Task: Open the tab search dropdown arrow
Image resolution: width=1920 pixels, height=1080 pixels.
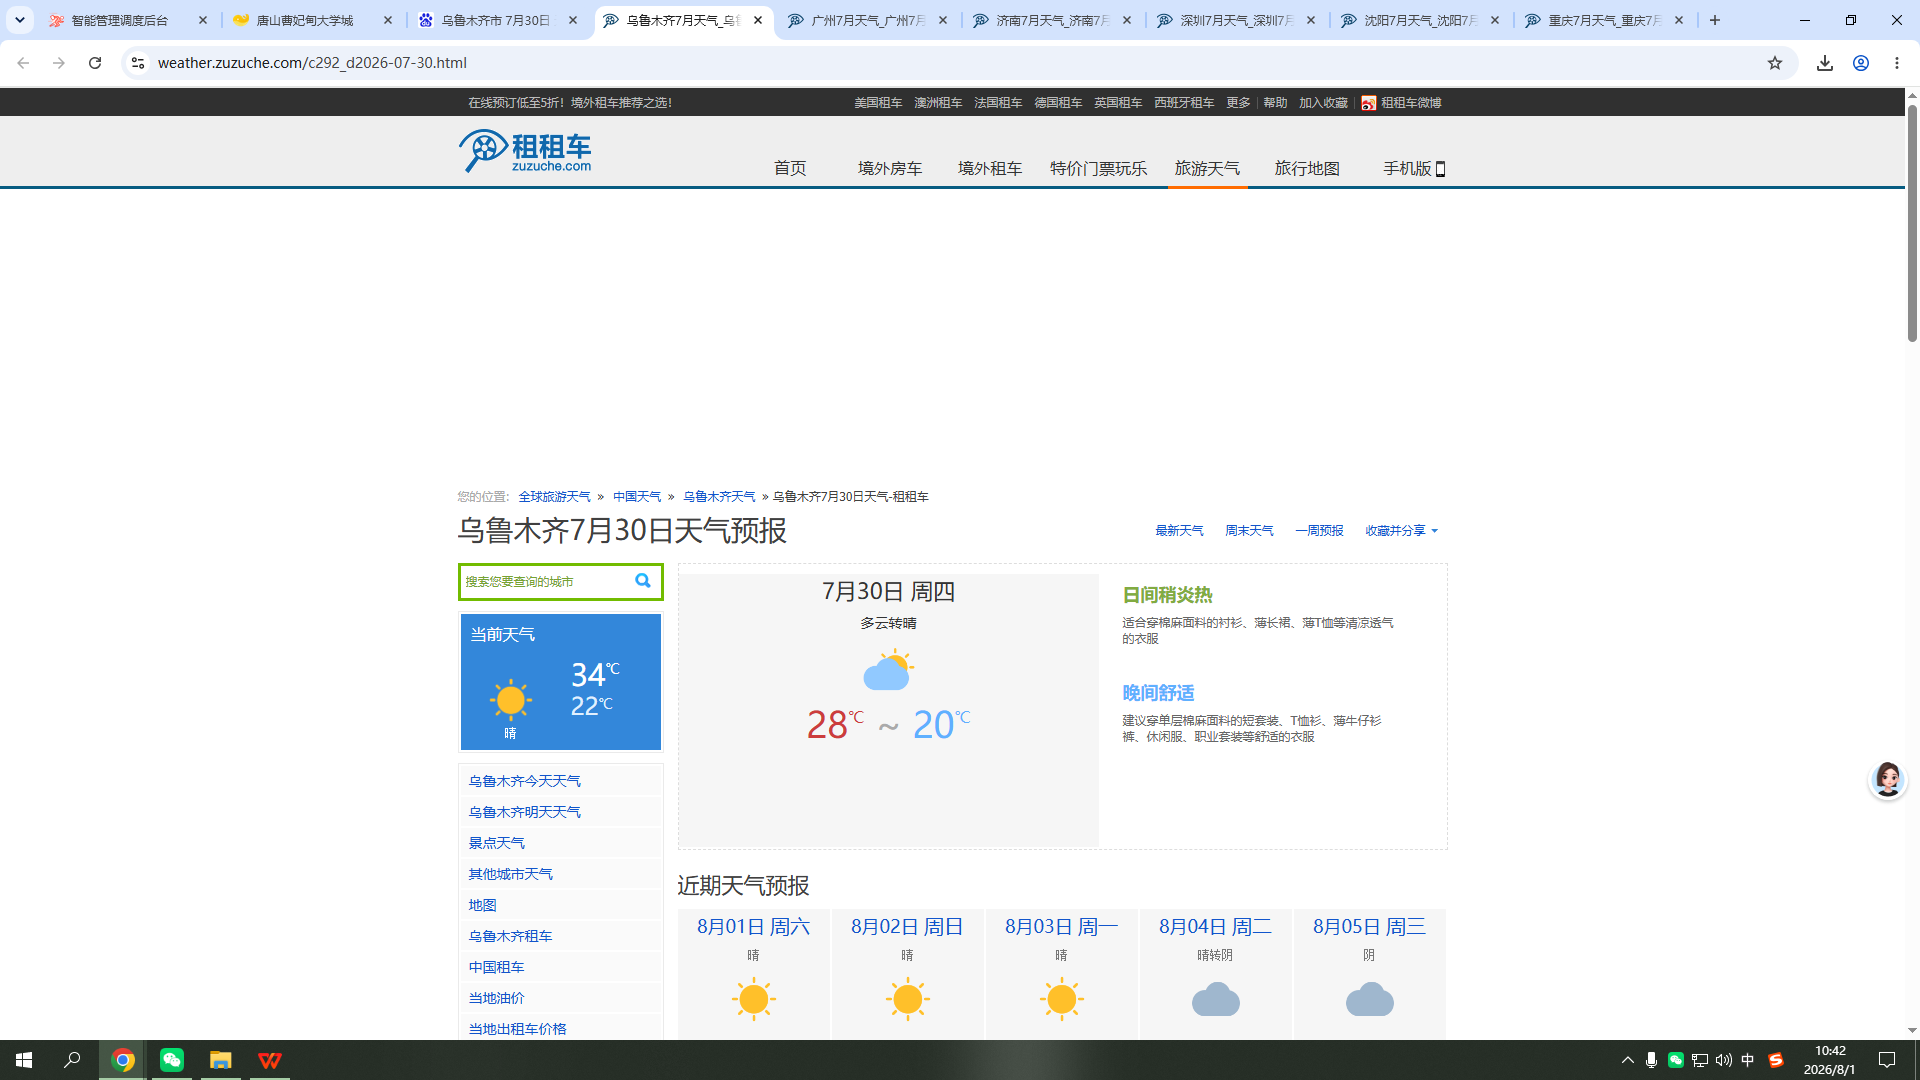Action: click(20, 20)
